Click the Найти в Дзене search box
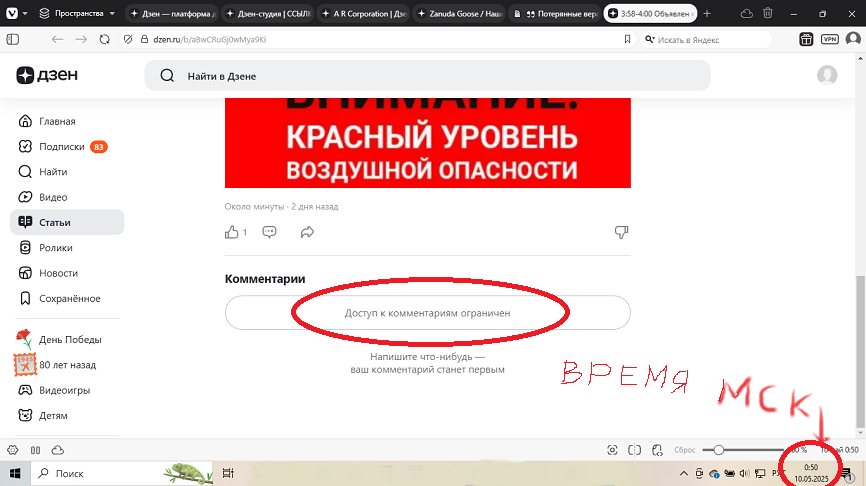This screenshot has width=866, height=486. coord(427,76)
